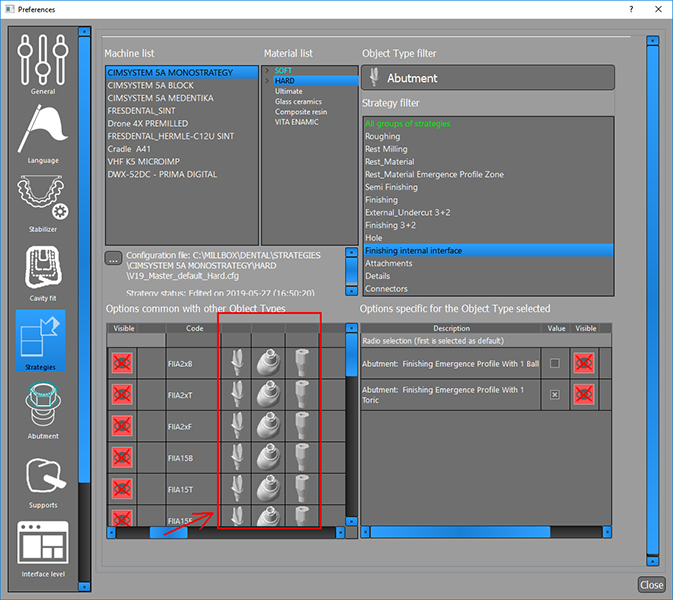This screenshot has width=673, height=600.
Task: Click the abutment base icon in FIIA2xT row
Action: [268, 394]
